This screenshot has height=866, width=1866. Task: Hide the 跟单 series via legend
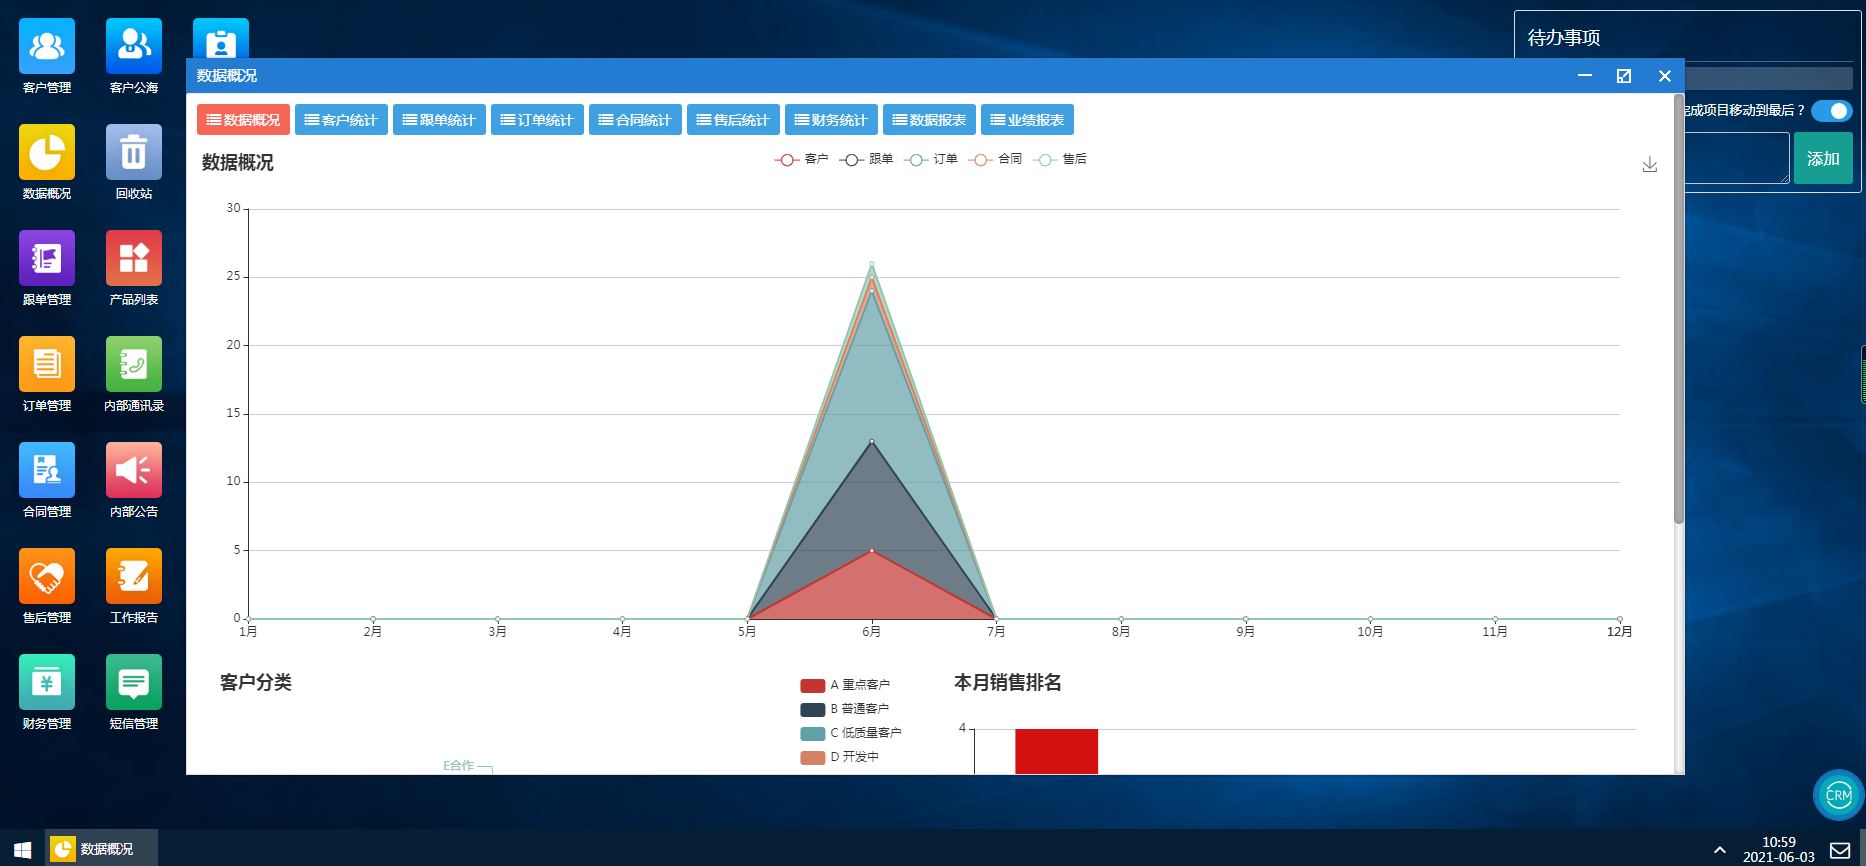coord(866,160)
